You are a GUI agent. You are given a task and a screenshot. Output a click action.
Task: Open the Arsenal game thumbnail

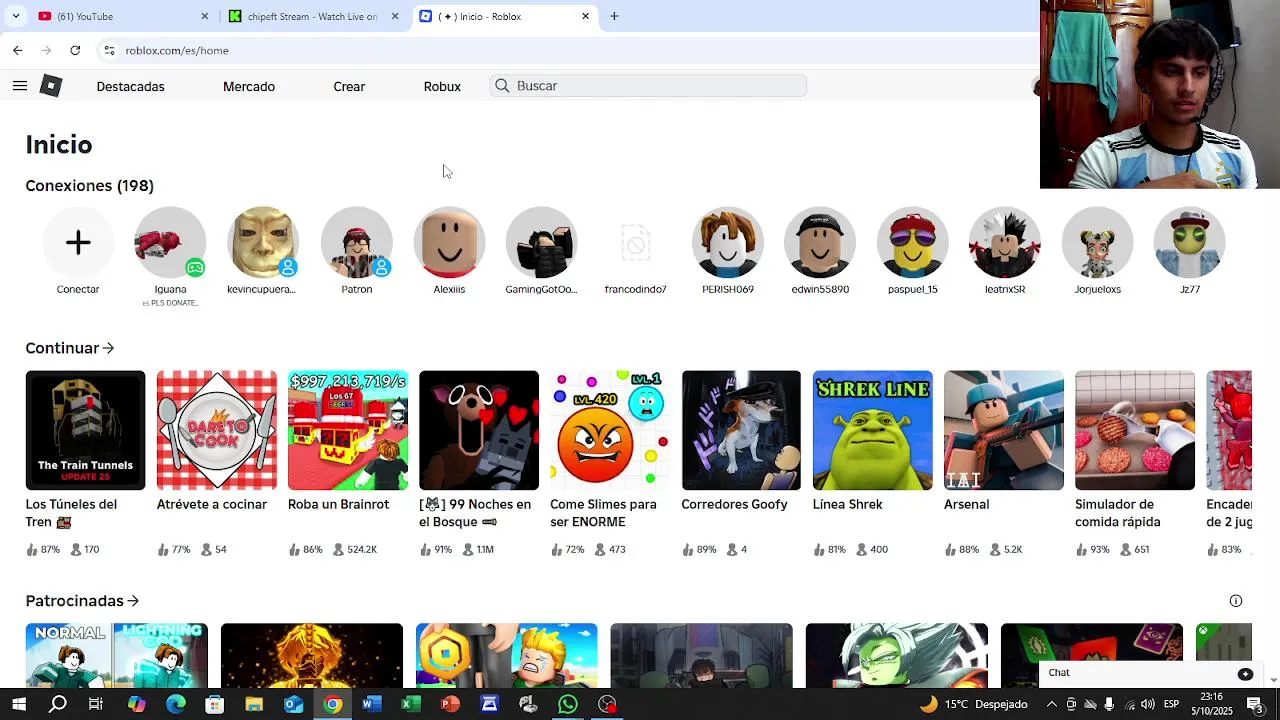1004,430
